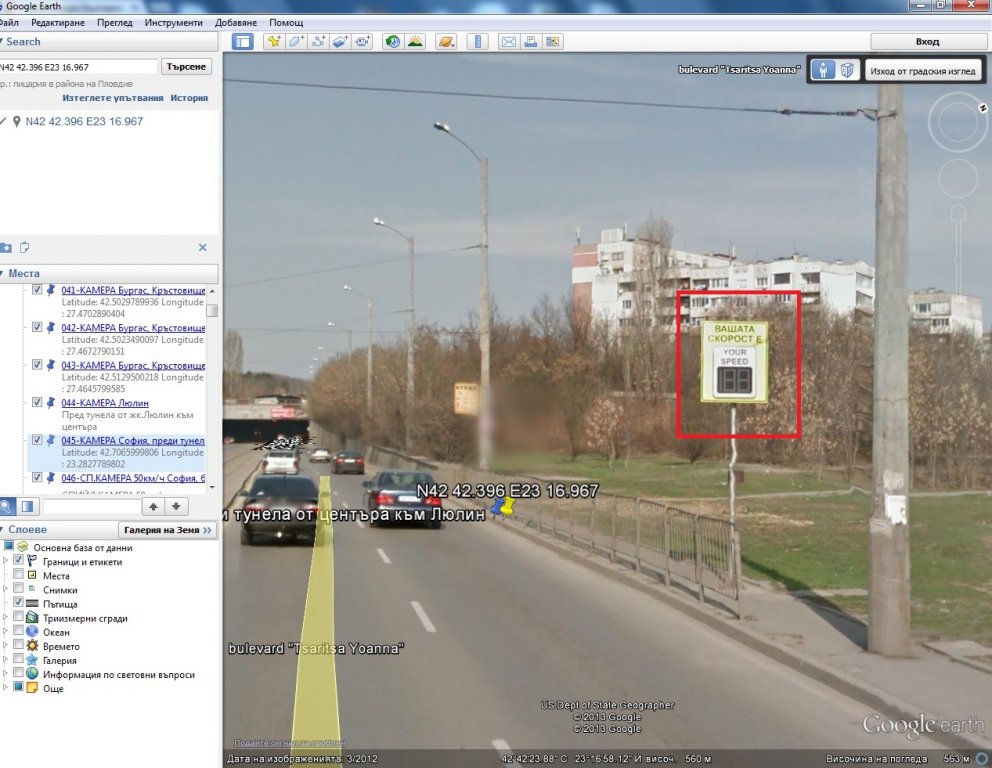Expand the Граници и етикети layer
The image size is (992, 768).
[6, 562]
